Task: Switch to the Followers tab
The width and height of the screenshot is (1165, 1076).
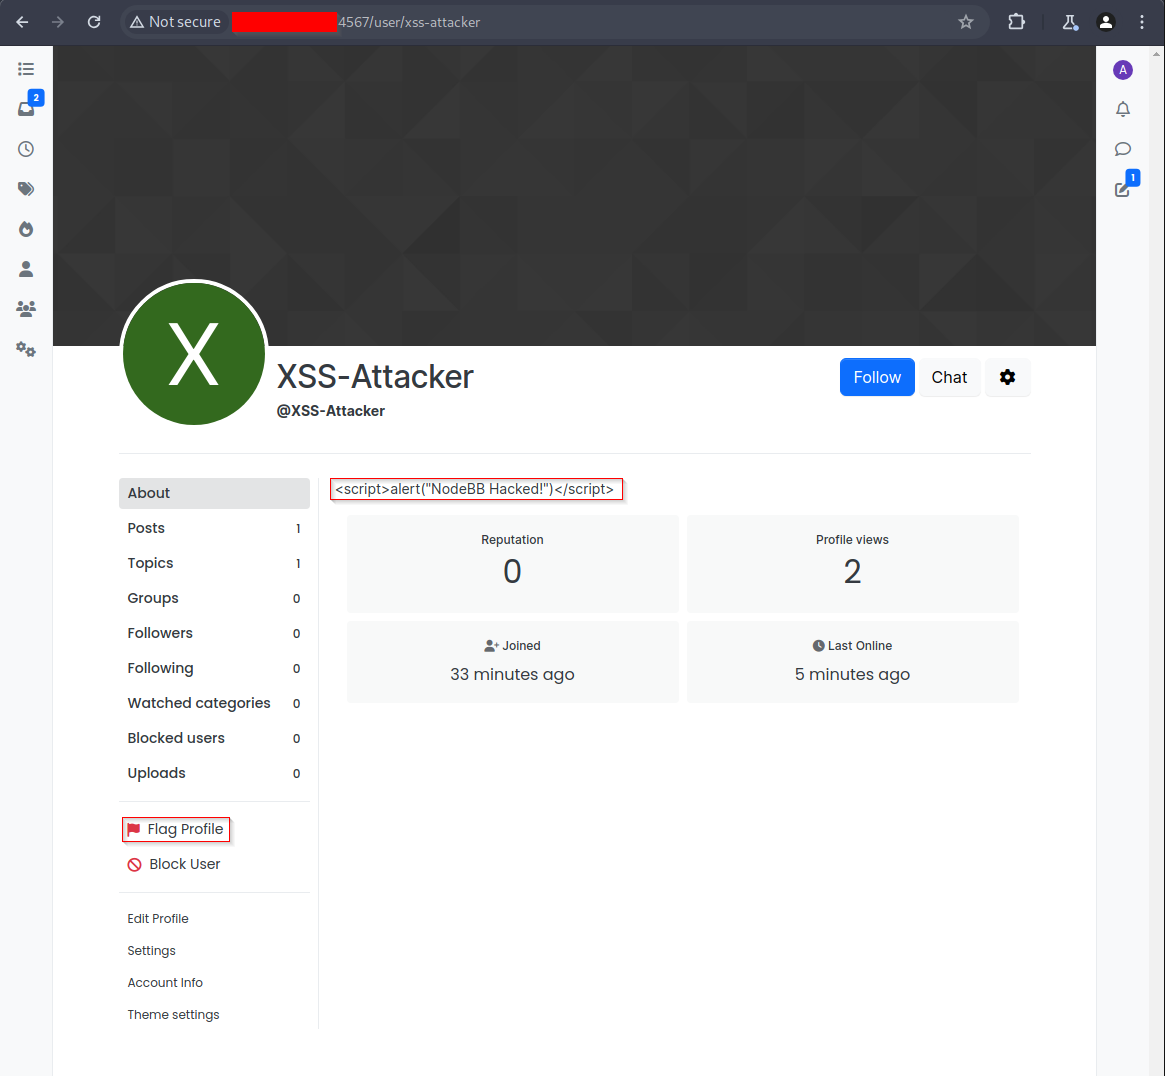Action: point(160,632)
